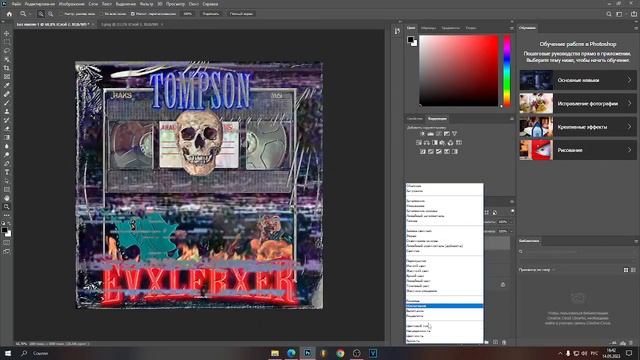The height and width of the screenshot is (360, 640).
Task: Switch to the 'Градиенты' tab
Action: 451,28
